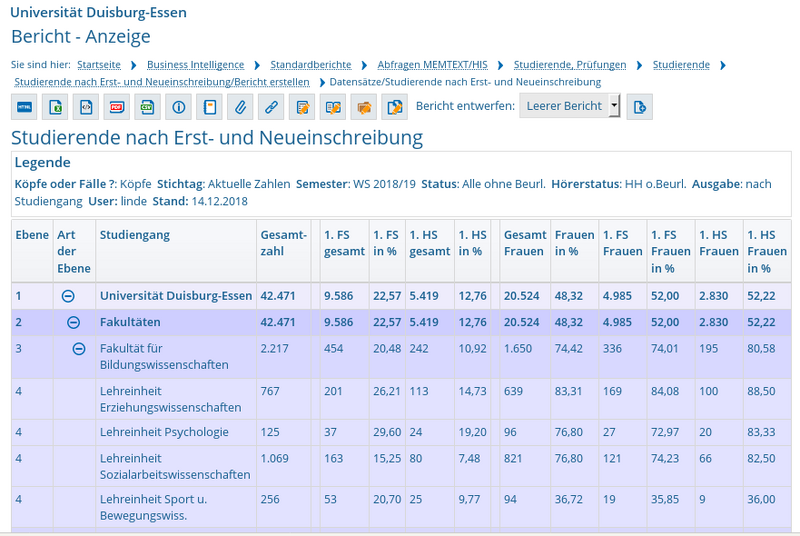This screenshot has height=536, width=800.
Task: Click the orange folders icon
Action: 364,107
